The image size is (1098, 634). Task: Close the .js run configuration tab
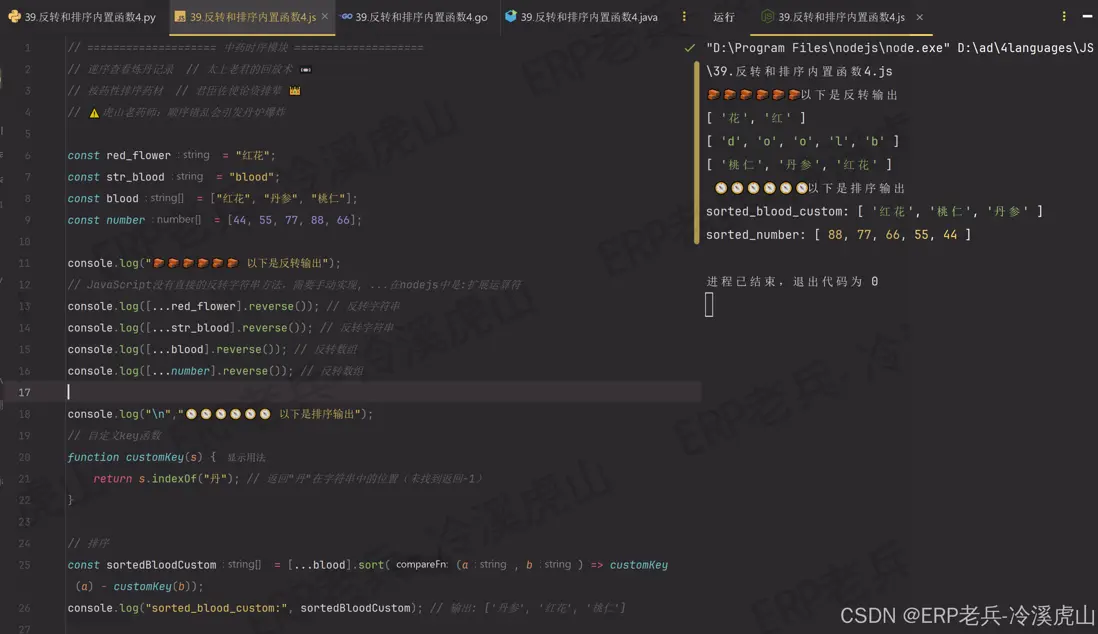pos(919,17)
